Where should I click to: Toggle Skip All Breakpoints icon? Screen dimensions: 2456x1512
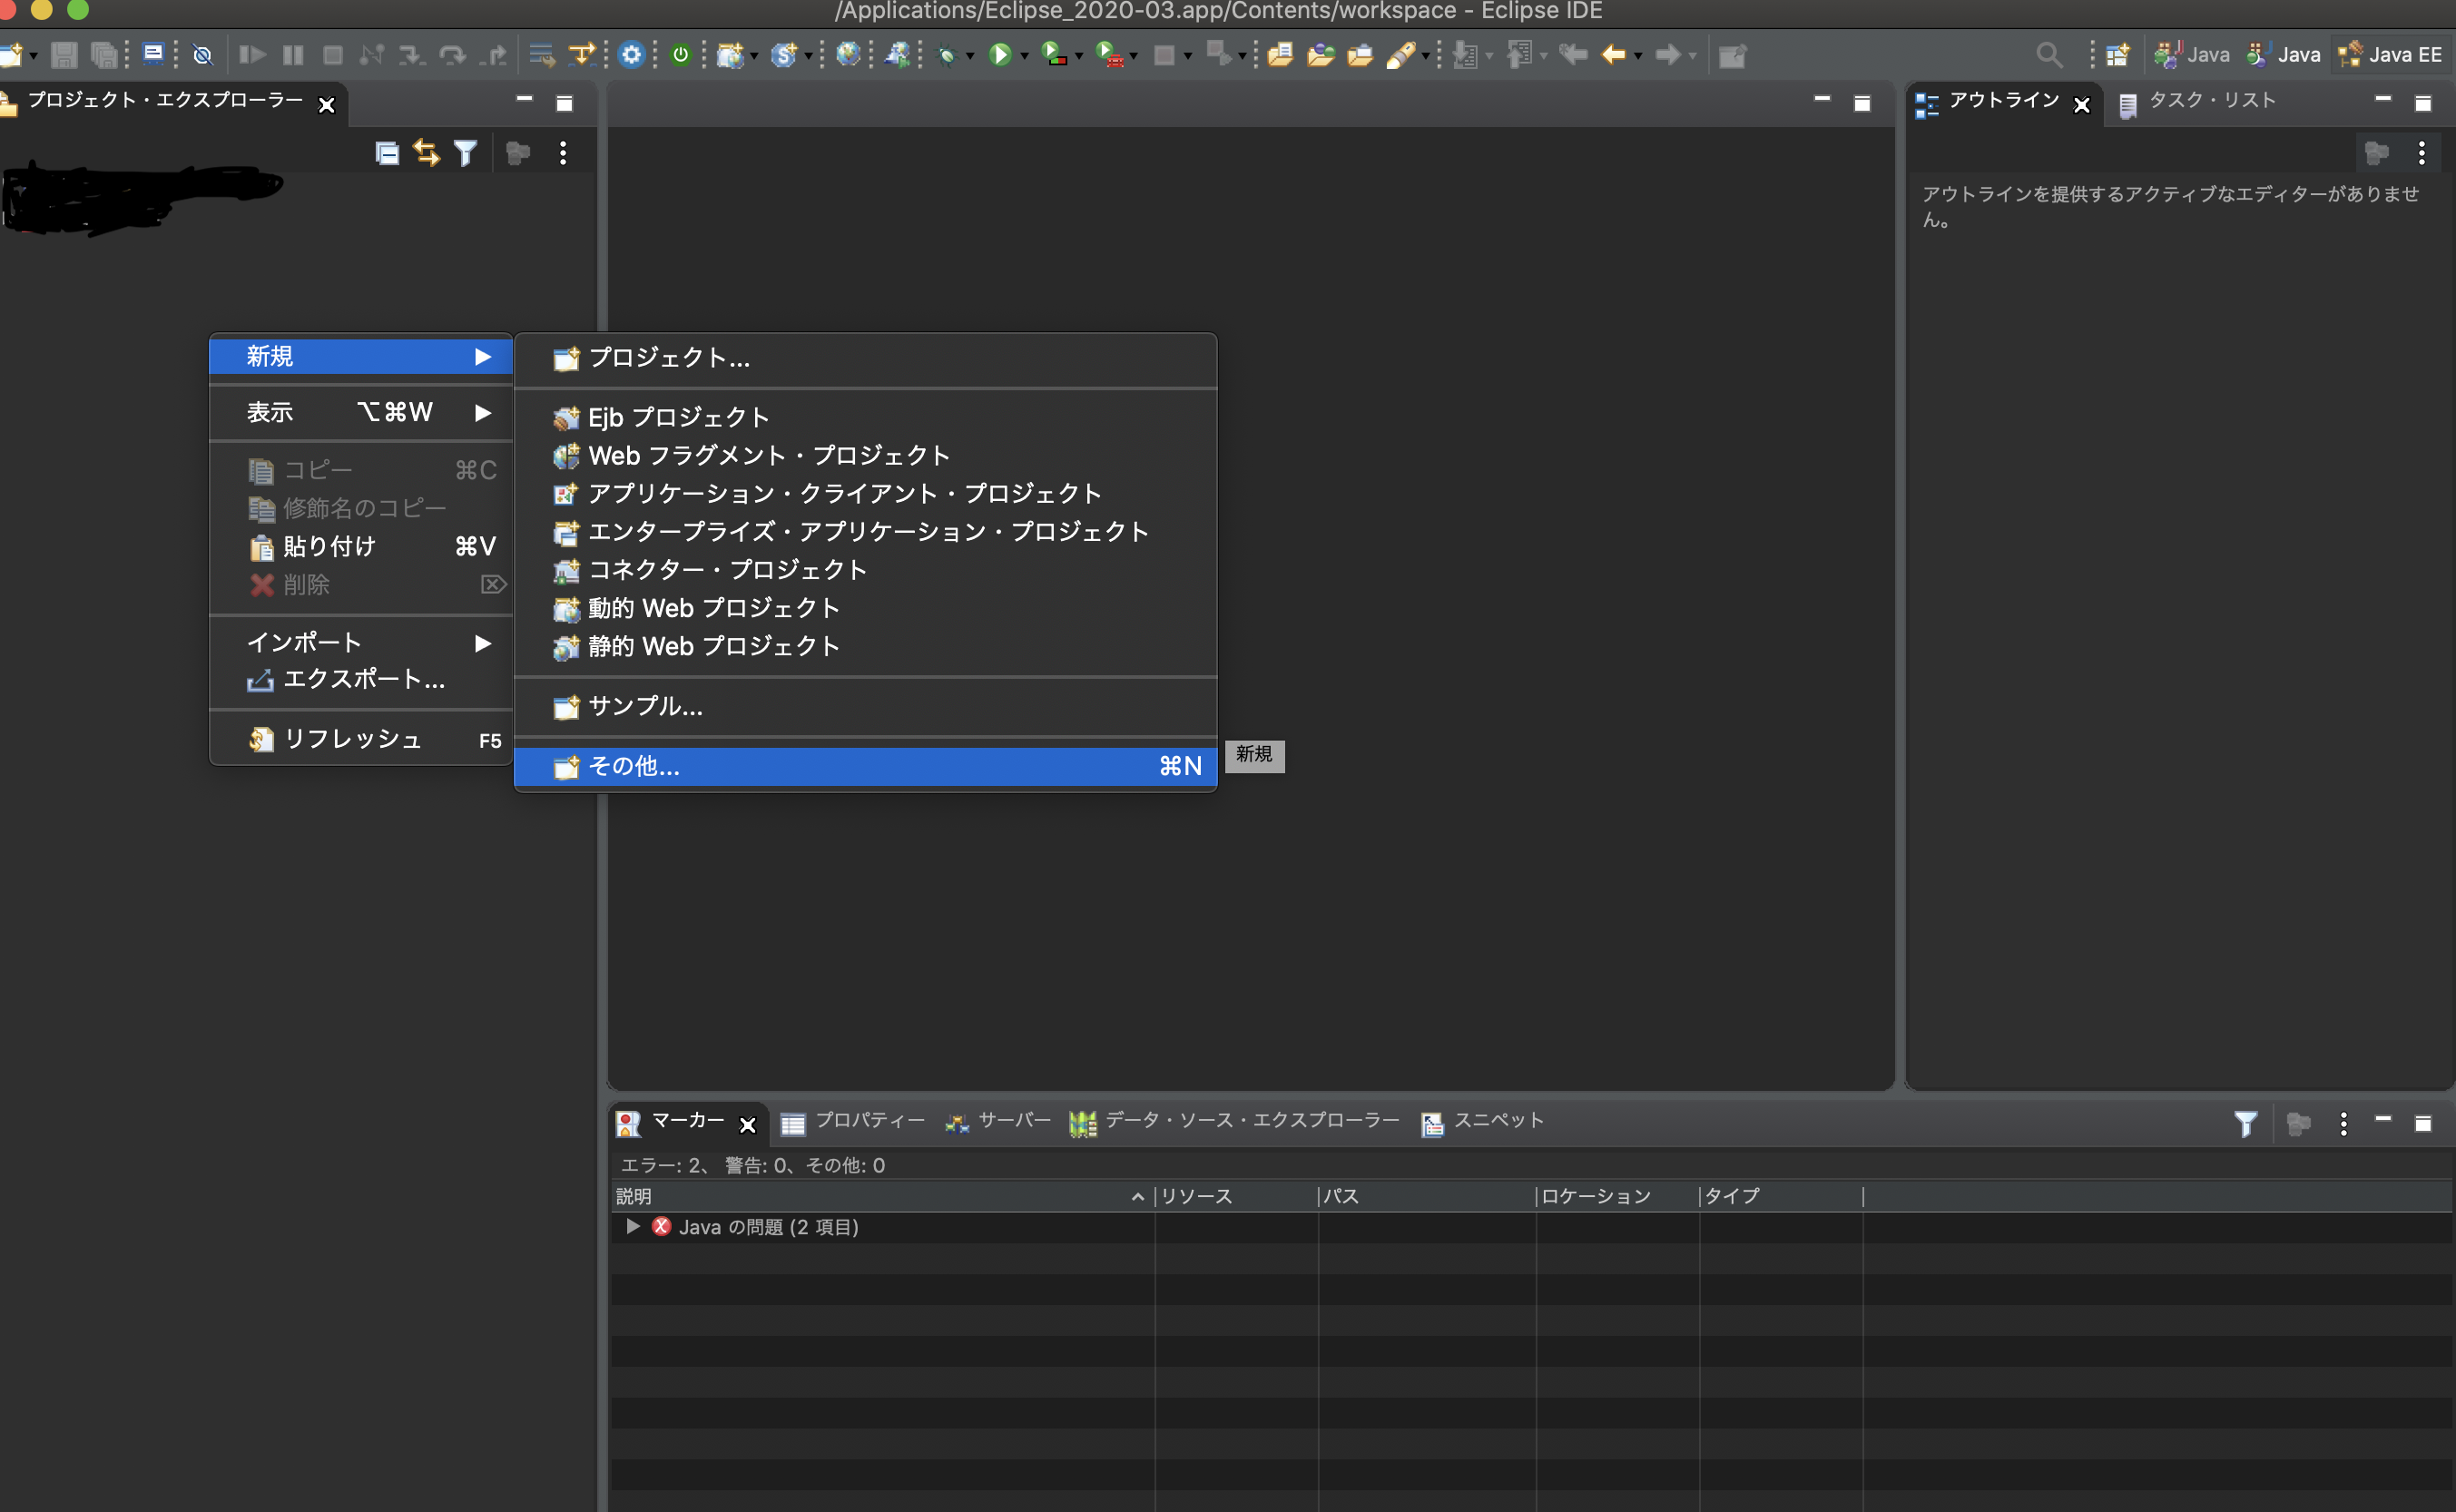coord(202,55)
